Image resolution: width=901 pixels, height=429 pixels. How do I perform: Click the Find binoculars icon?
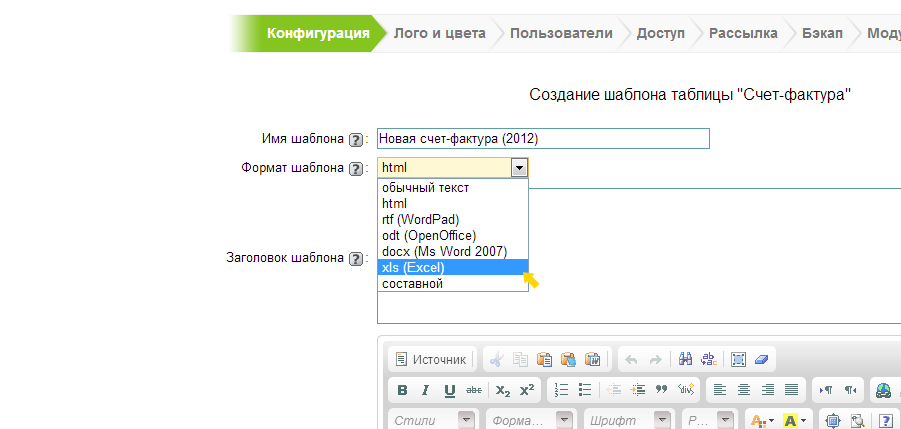tap(686, 359)
